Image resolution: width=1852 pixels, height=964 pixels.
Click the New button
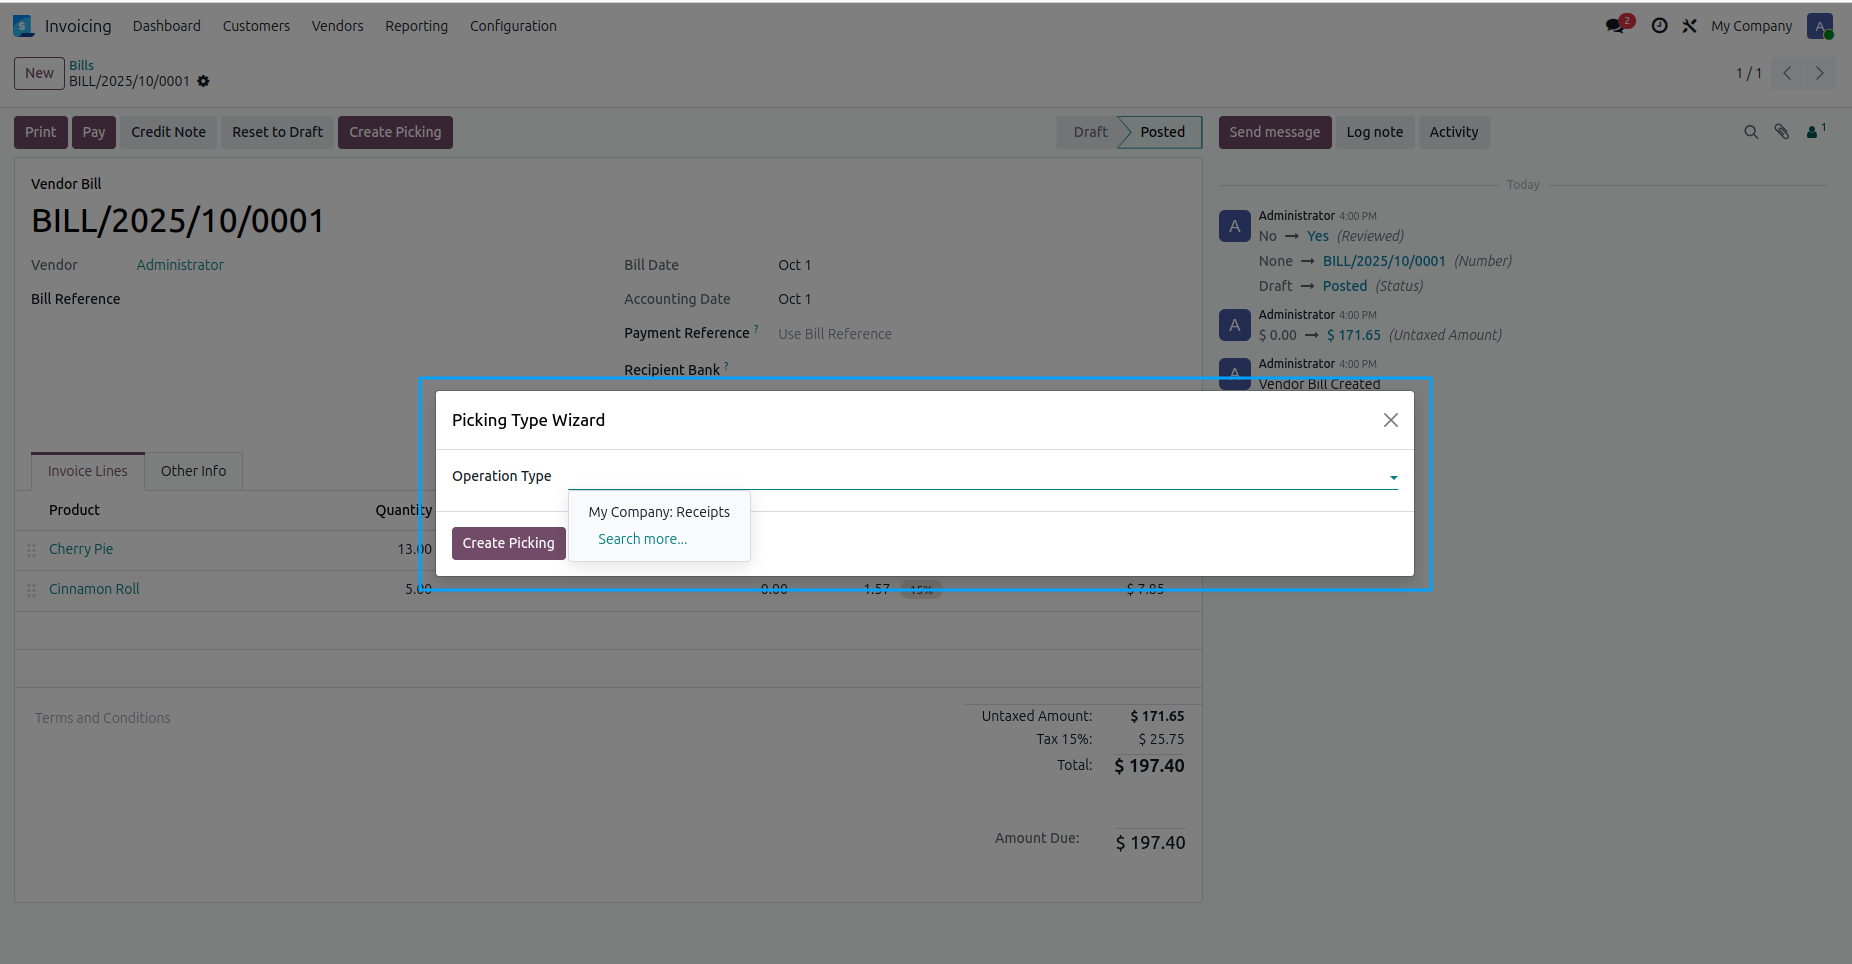click(39, 73)
